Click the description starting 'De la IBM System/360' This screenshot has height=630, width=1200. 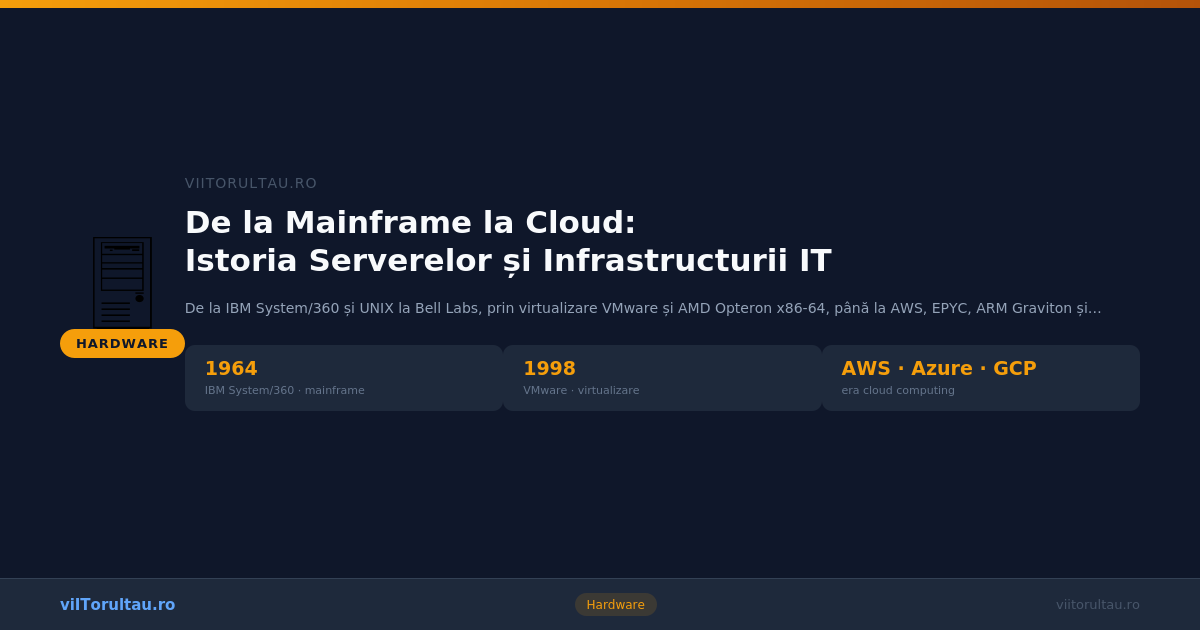[643, 308]
